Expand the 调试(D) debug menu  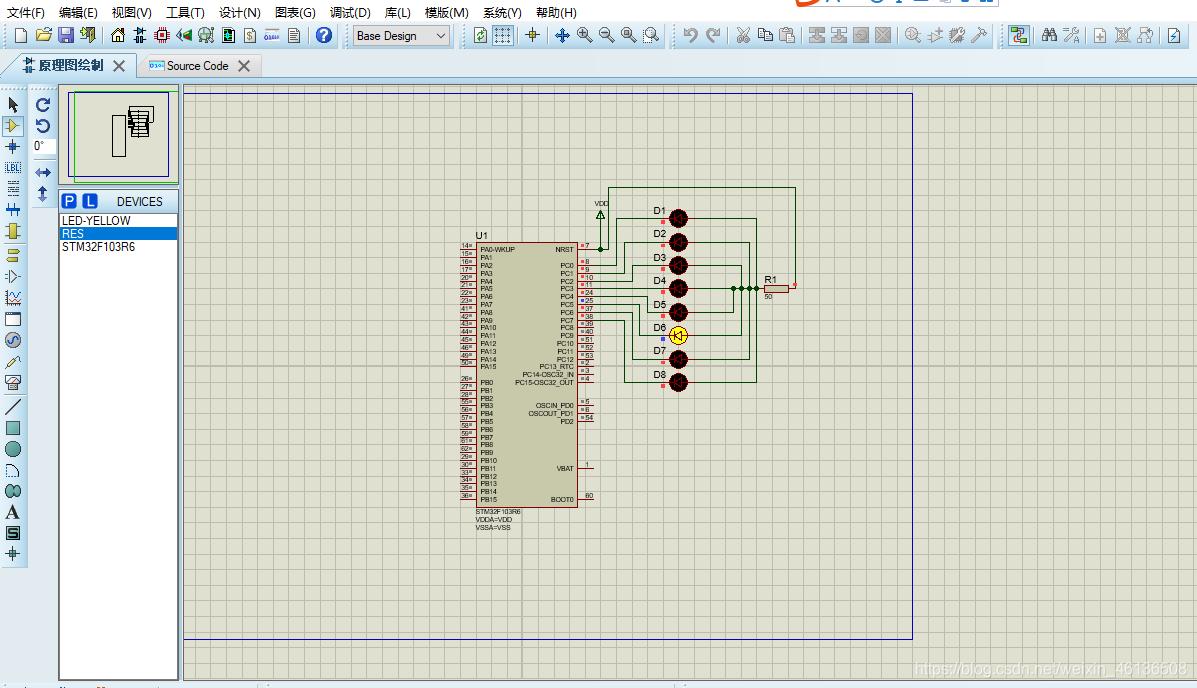click(350, 12)
